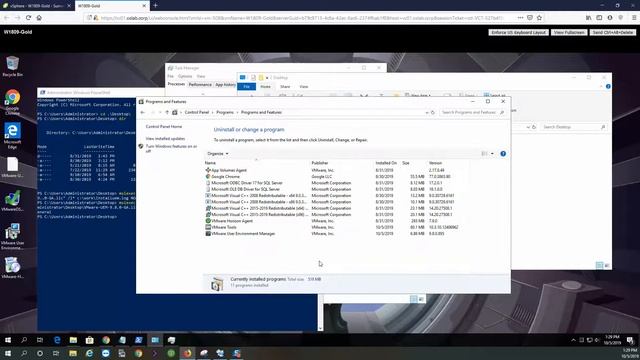Open View installed updates link
The image size is (640, 360).
point(165,139)
